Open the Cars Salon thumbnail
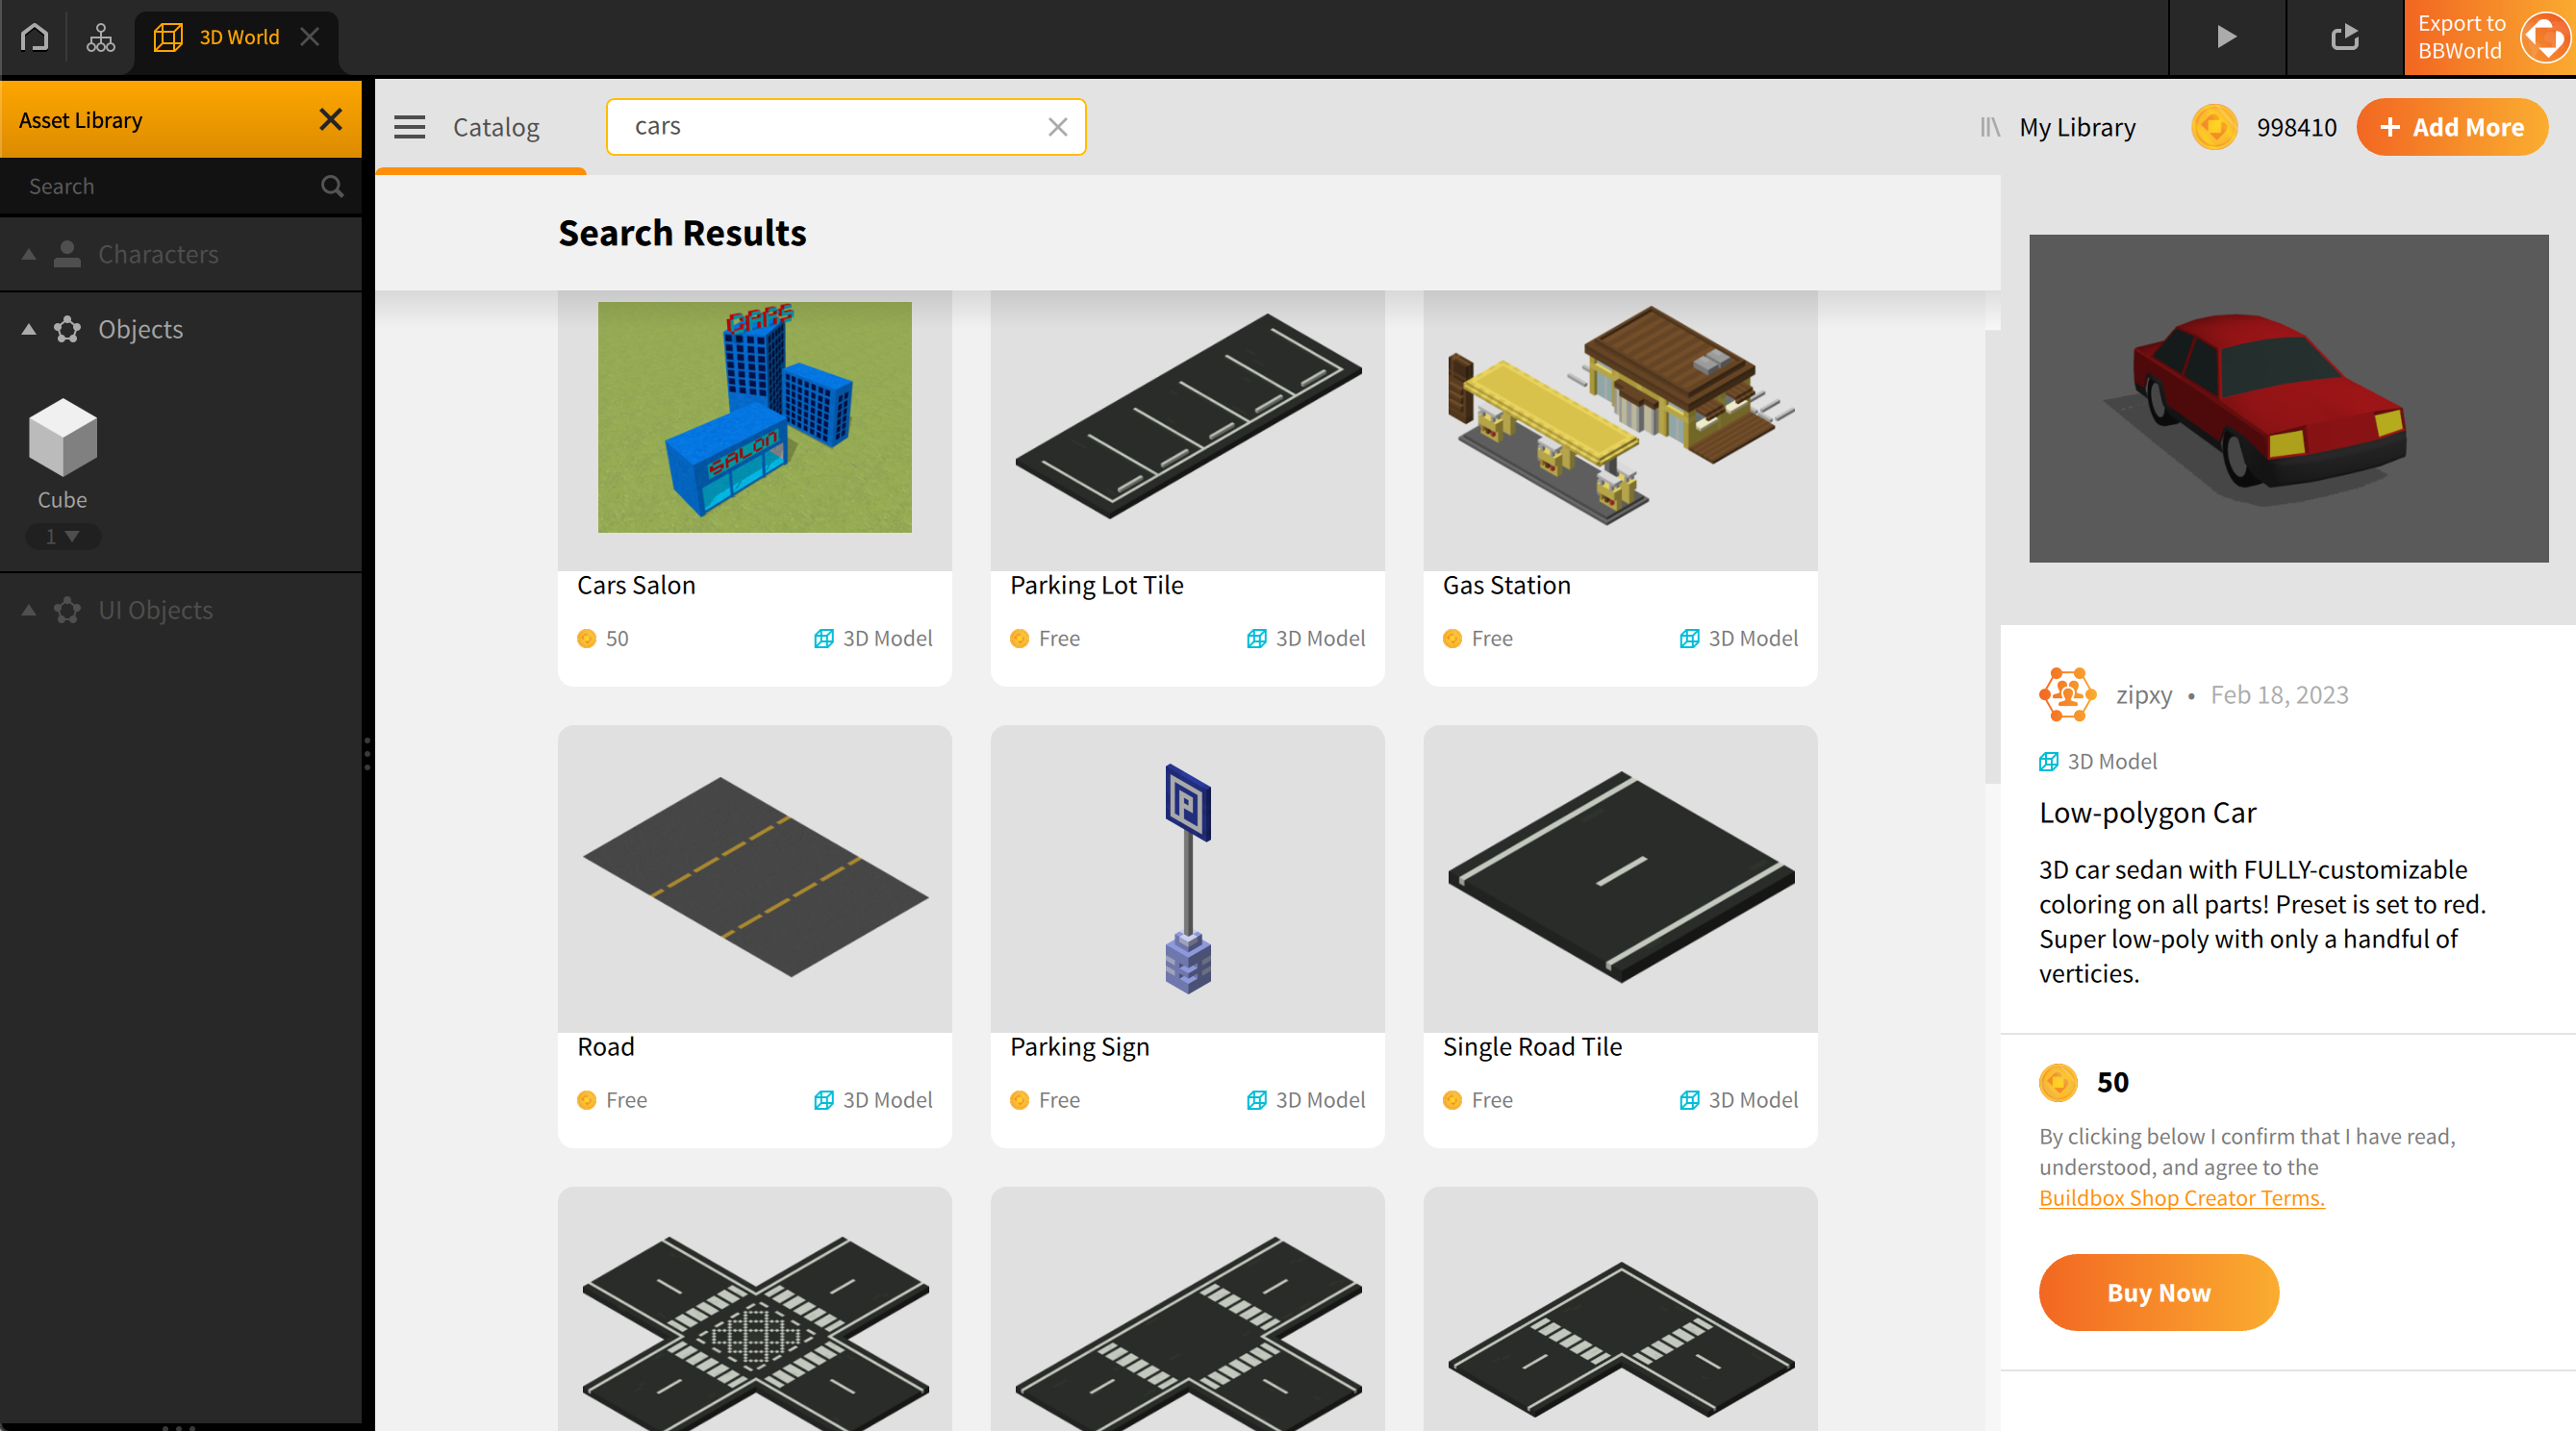Image resolution: width=2576 pixels, height=1431 pixels. tap(754, 417)
